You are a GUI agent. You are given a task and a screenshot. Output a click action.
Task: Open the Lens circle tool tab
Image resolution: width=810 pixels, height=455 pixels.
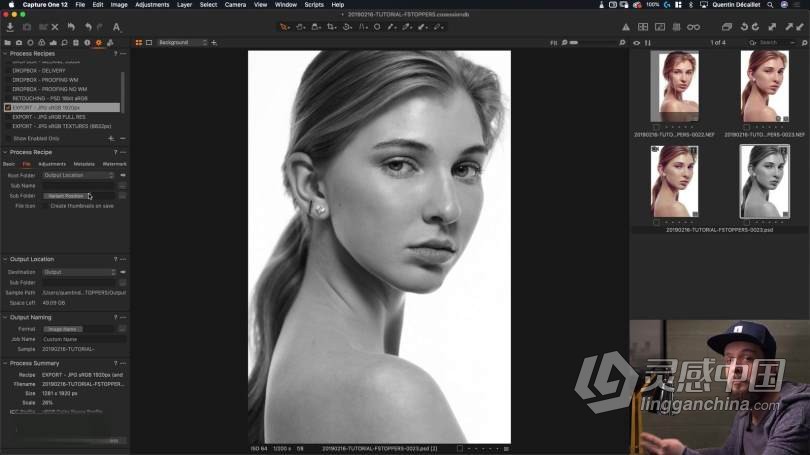click(30, 43)
